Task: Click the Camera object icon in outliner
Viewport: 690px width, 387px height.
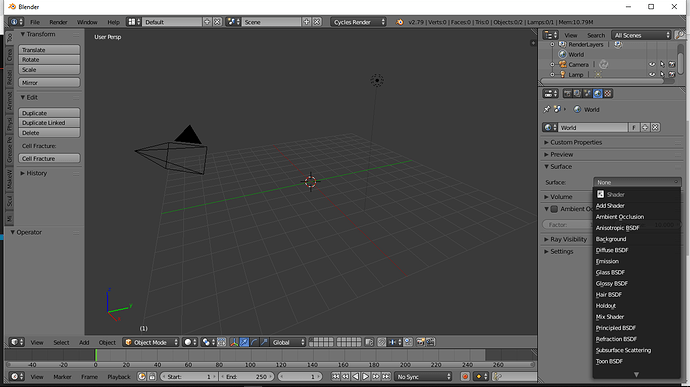Action: point(562,64)
